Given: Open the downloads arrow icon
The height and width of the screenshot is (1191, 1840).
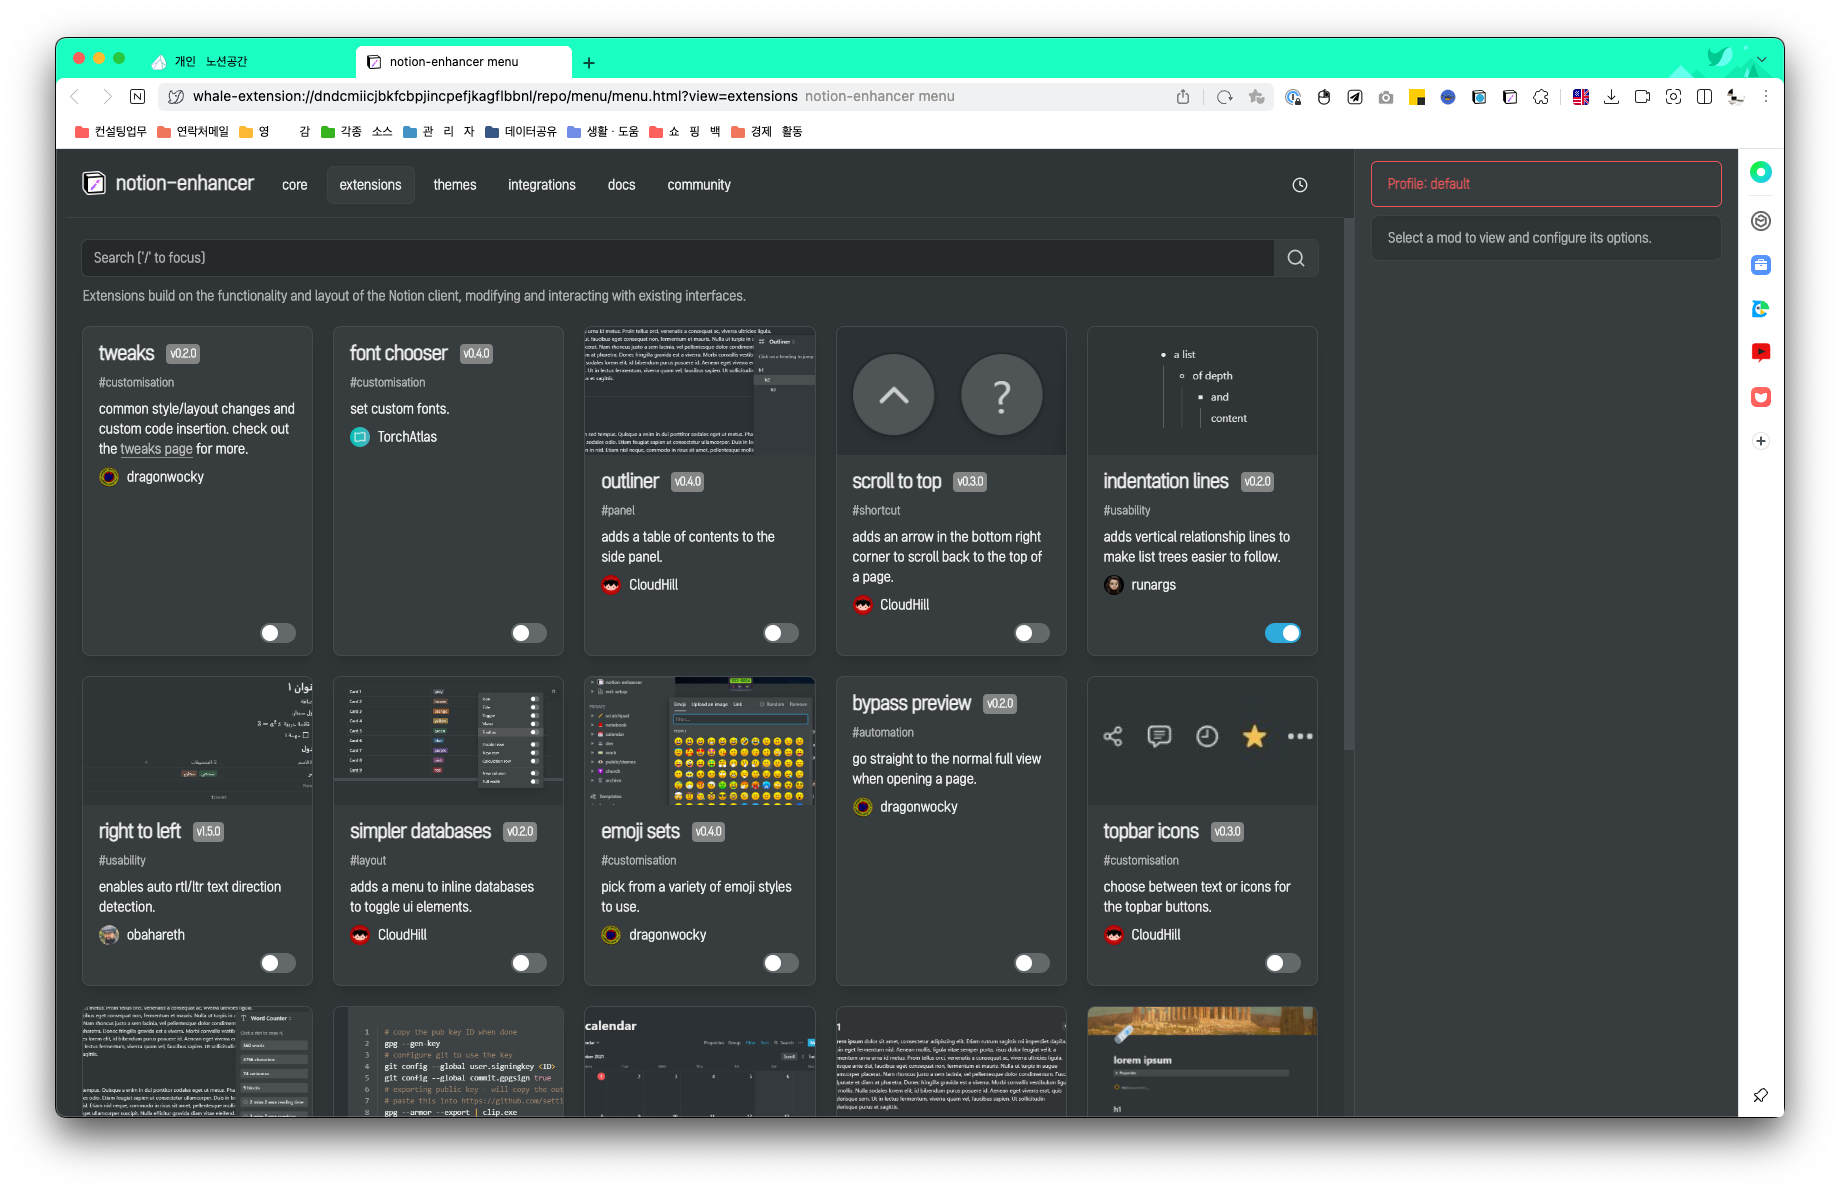Looking at the screenshot, I should tap(1611, 97).
